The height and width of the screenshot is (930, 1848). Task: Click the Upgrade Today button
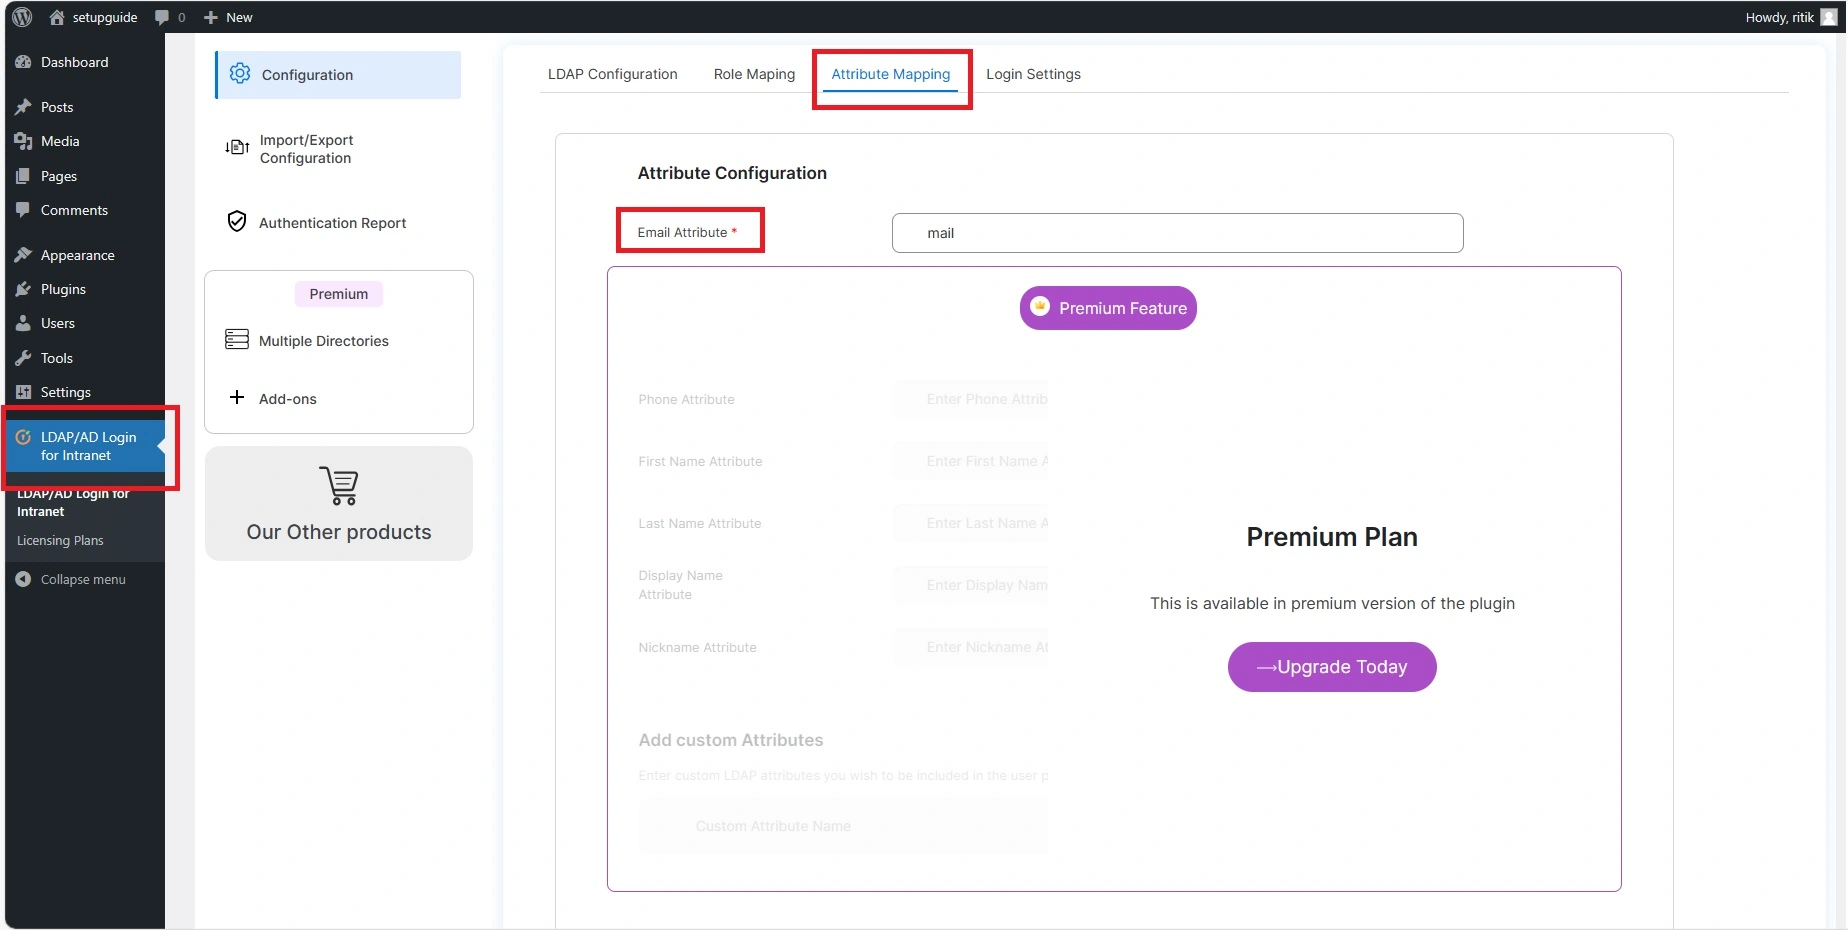pyautogui.click(x=1332, y=667)
